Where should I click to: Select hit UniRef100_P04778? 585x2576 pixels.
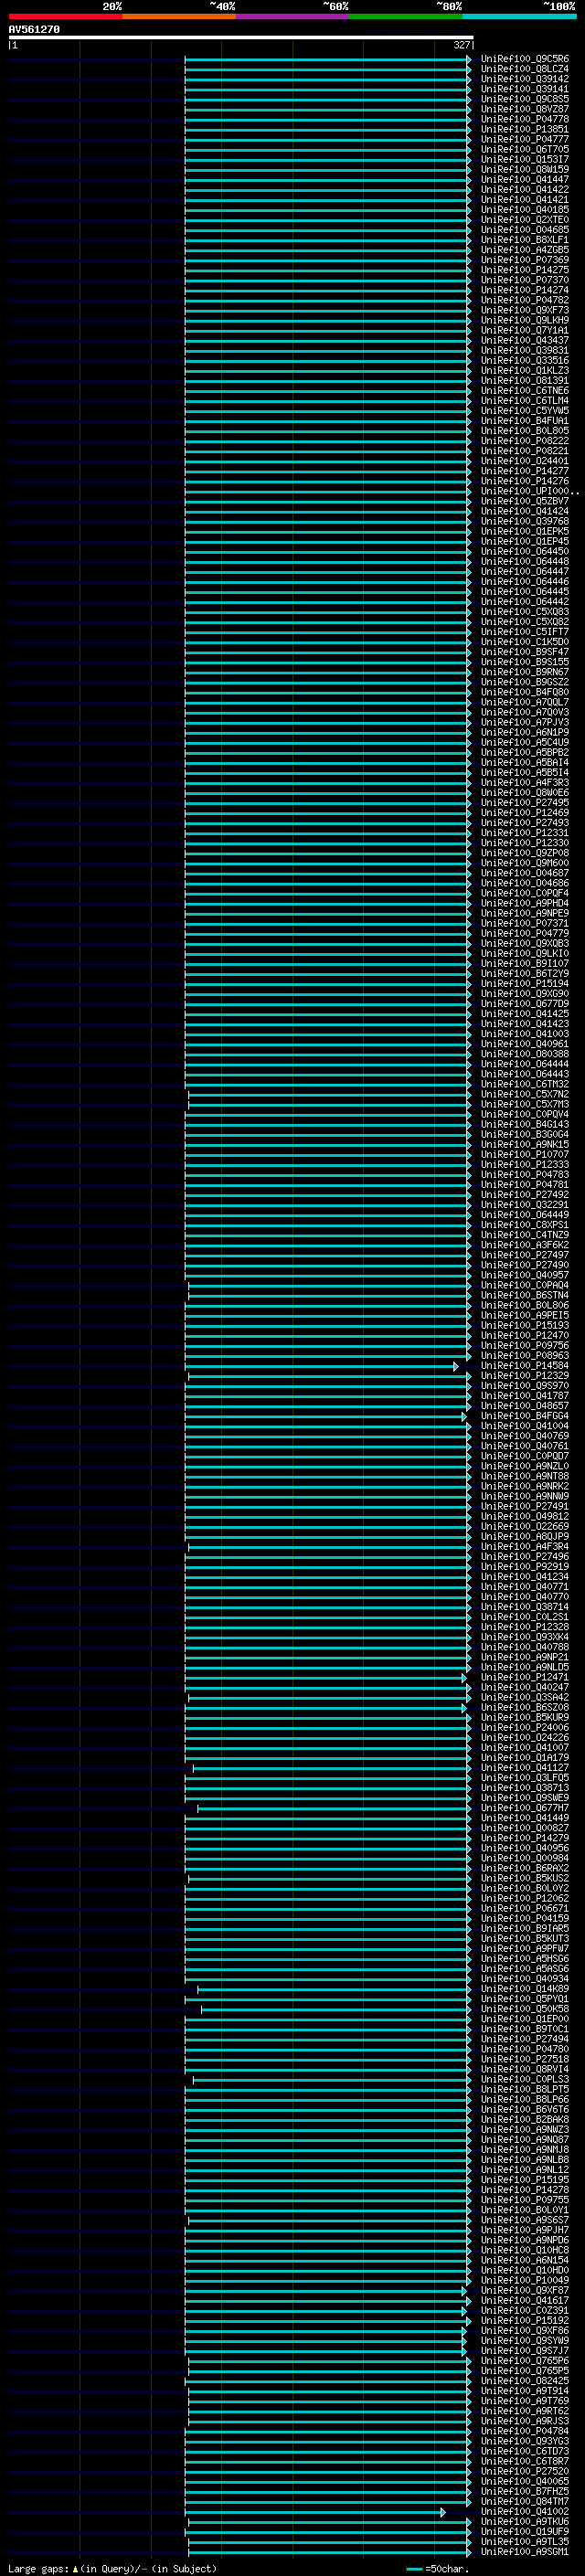[x=524, y=119]
